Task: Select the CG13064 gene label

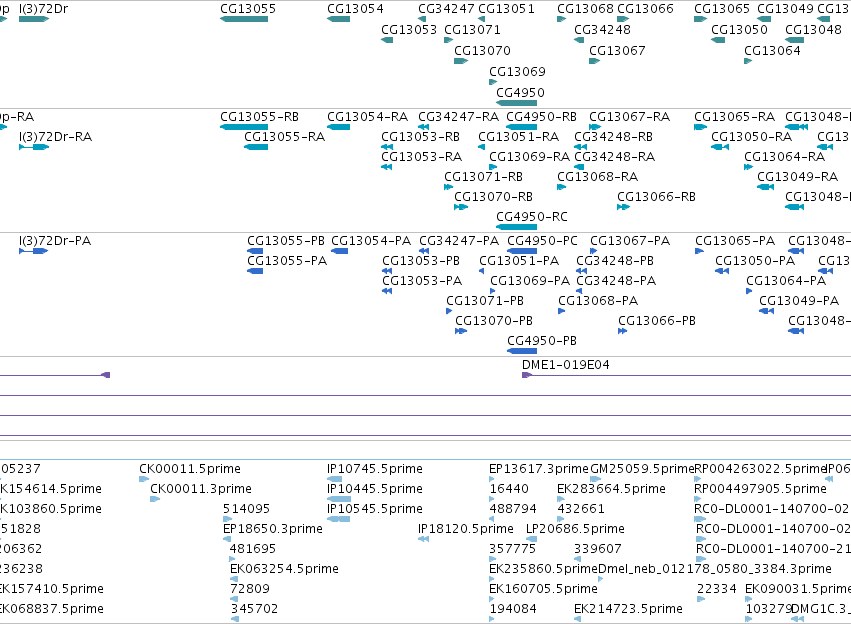Action: 772,50
